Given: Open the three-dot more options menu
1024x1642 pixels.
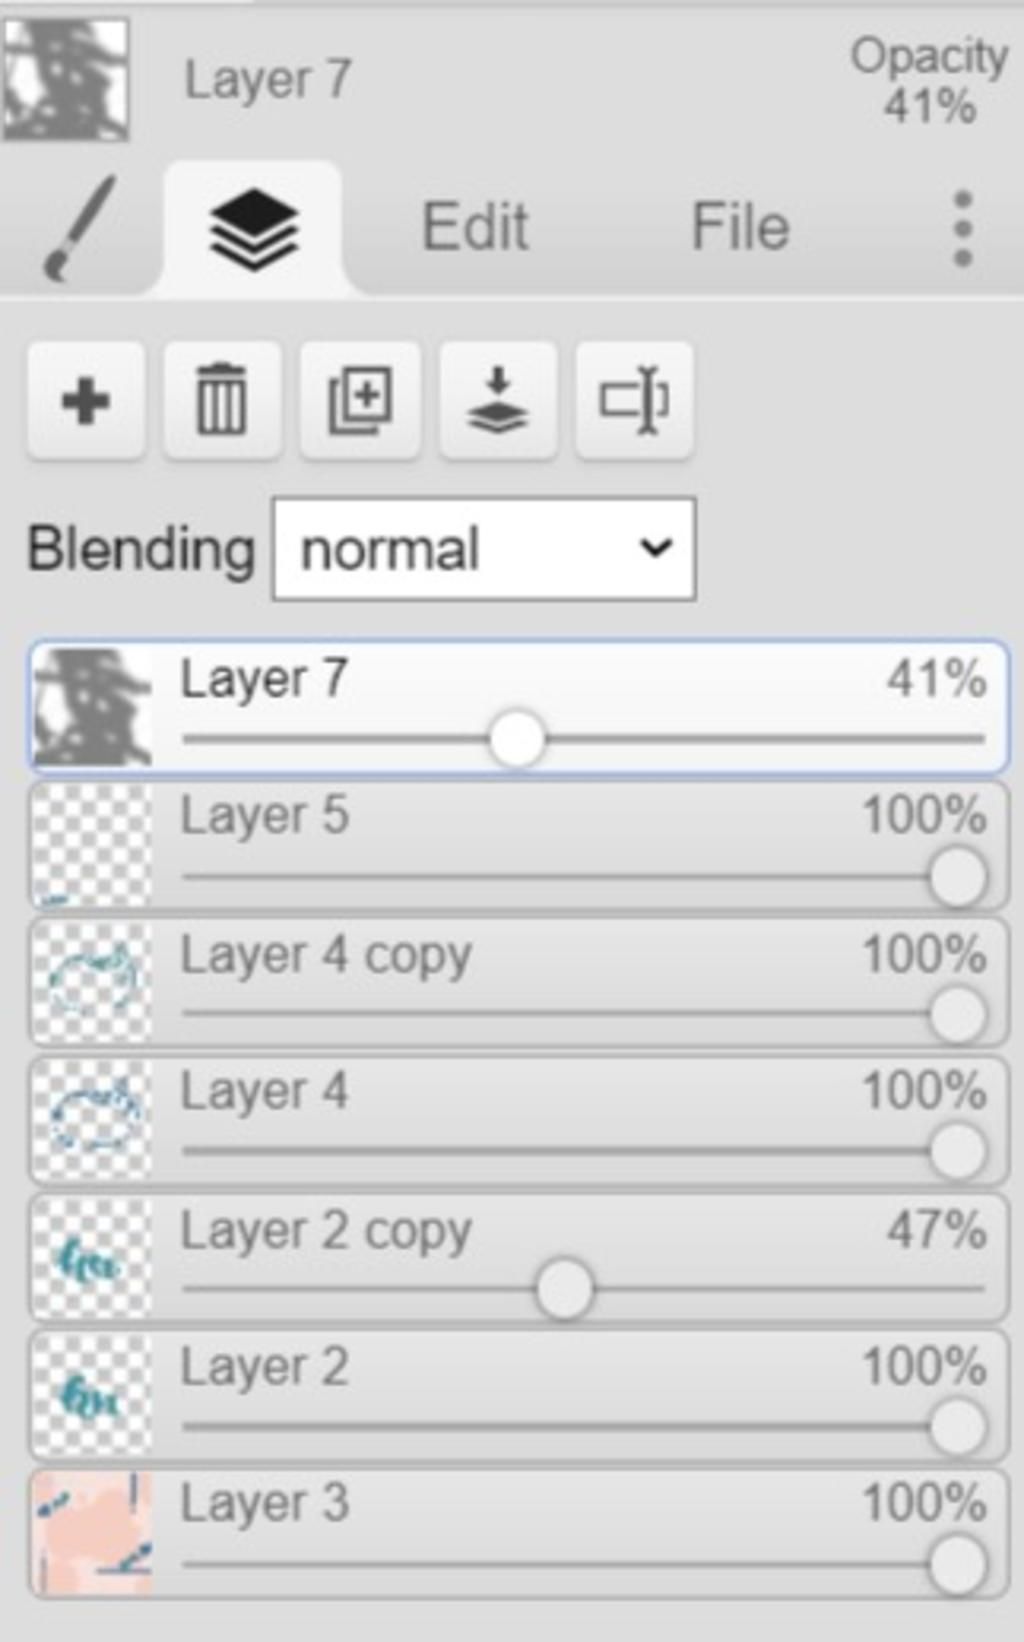Looking at the screenshot, I should click(x=963, y=229).
